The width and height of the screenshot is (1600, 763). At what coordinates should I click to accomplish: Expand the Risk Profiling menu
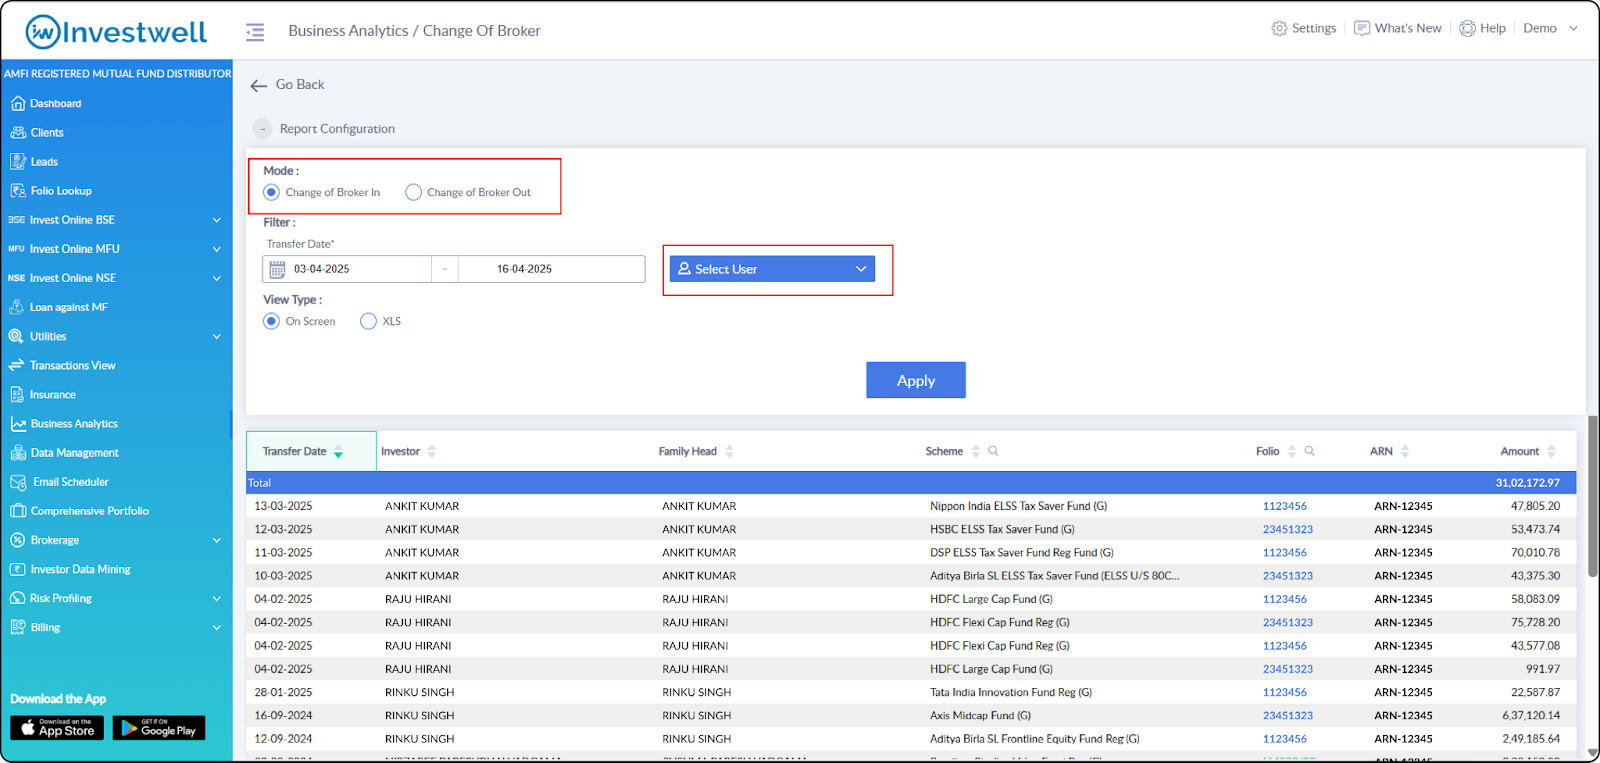click(x=217, y=598)
